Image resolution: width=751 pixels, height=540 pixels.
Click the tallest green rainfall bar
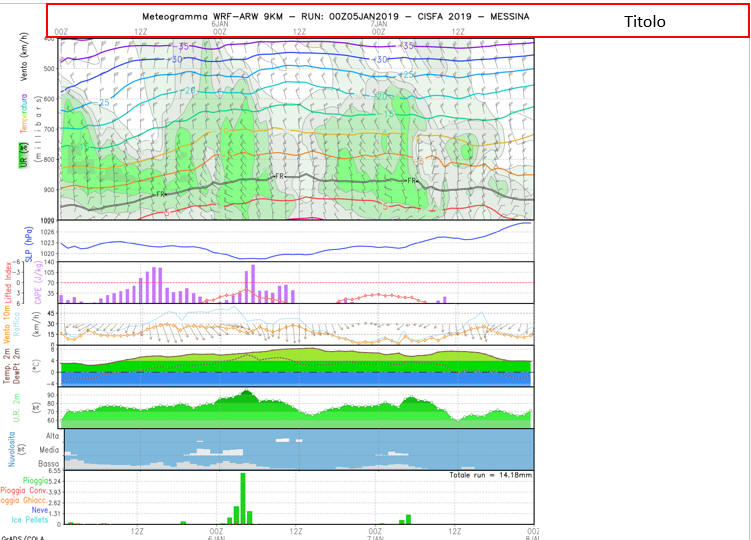click(243, 498)
